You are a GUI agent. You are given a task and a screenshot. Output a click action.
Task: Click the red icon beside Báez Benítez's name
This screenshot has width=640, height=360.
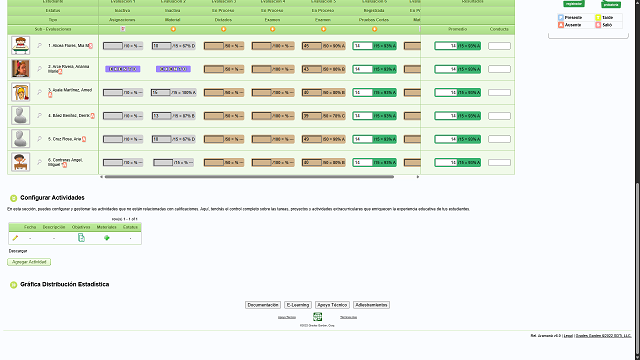click(93, 116)
